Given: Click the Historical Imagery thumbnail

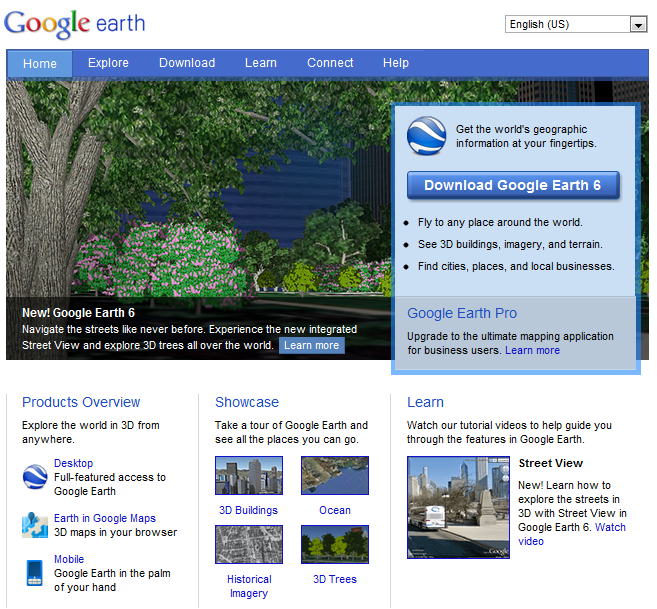Looking at the screenshot, I should tap(249, 544).
